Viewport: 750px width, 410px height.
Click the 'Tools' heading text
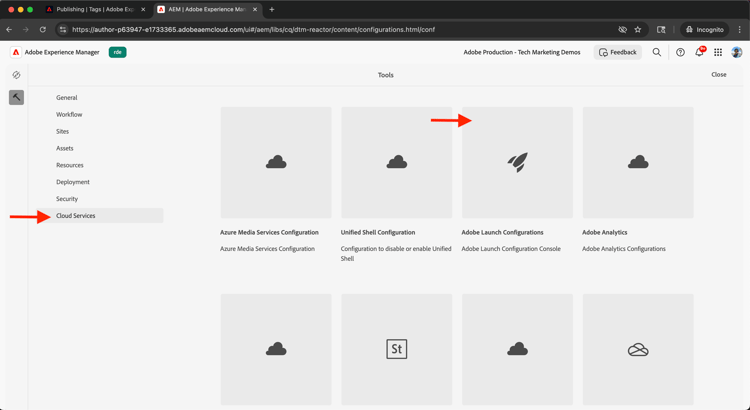(x=386, y=75)
